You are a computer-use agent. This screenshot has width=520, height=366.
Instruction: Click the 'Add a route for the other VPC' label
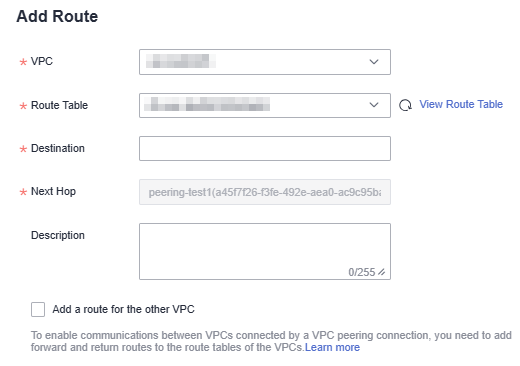tap(123, 309)
